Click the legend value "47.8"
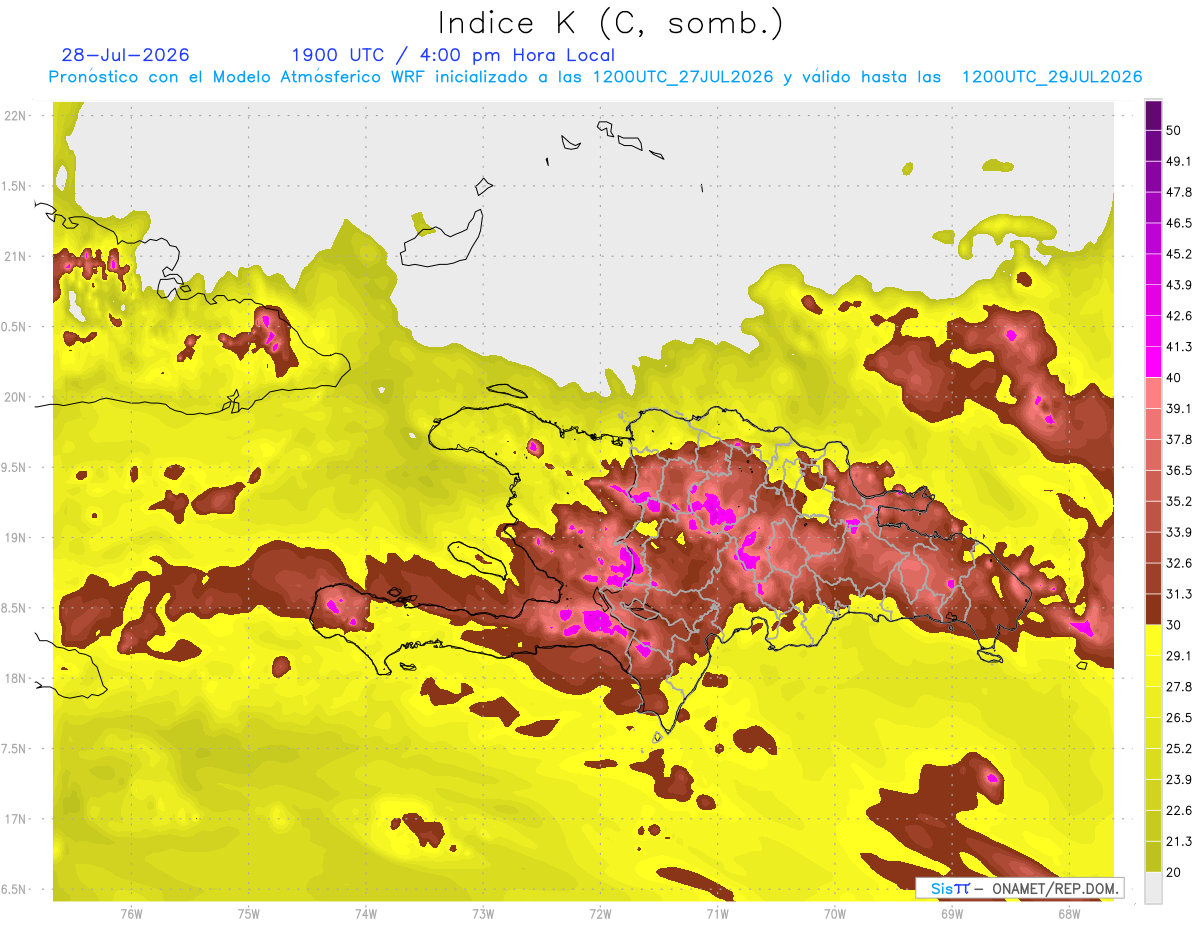The height and width of the screenshot is (927, 1200). click(1179, 193)
